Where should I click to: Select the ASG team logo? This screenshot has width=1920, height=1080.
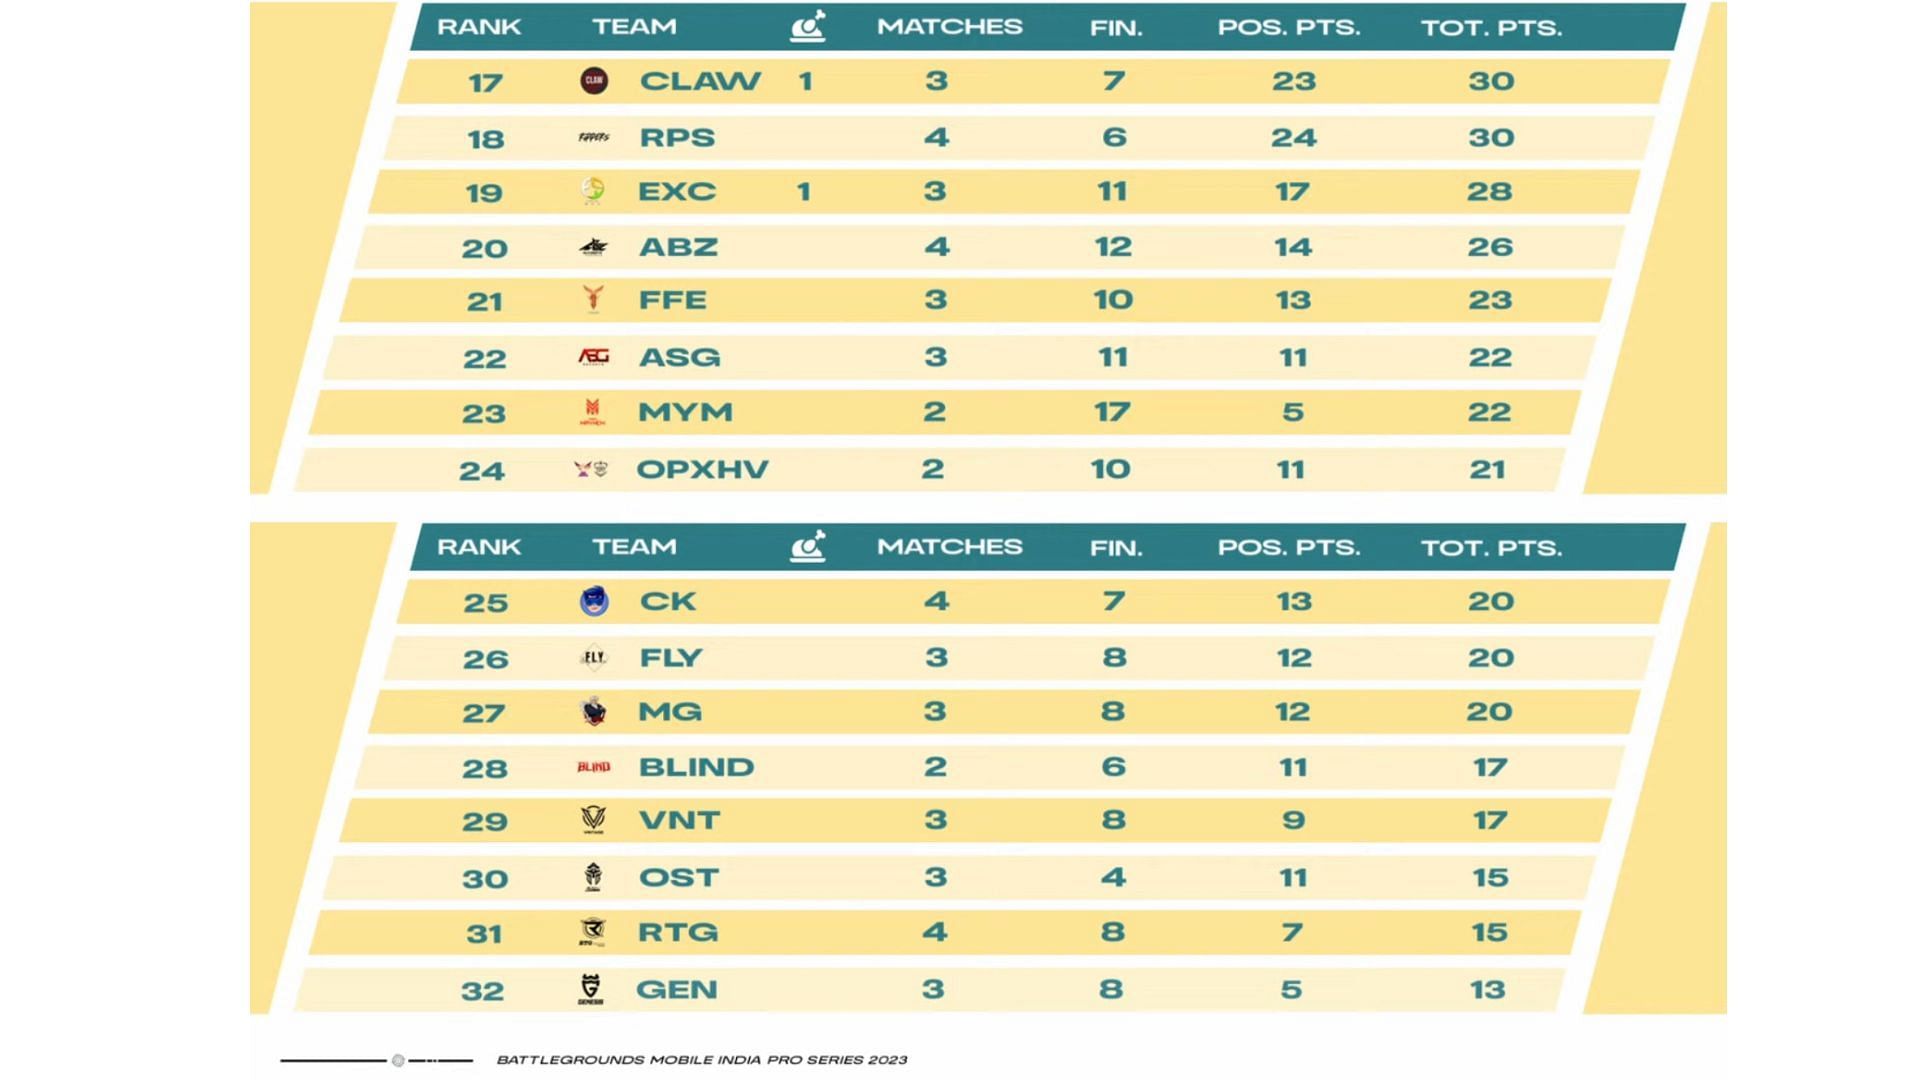coord(594,356)
